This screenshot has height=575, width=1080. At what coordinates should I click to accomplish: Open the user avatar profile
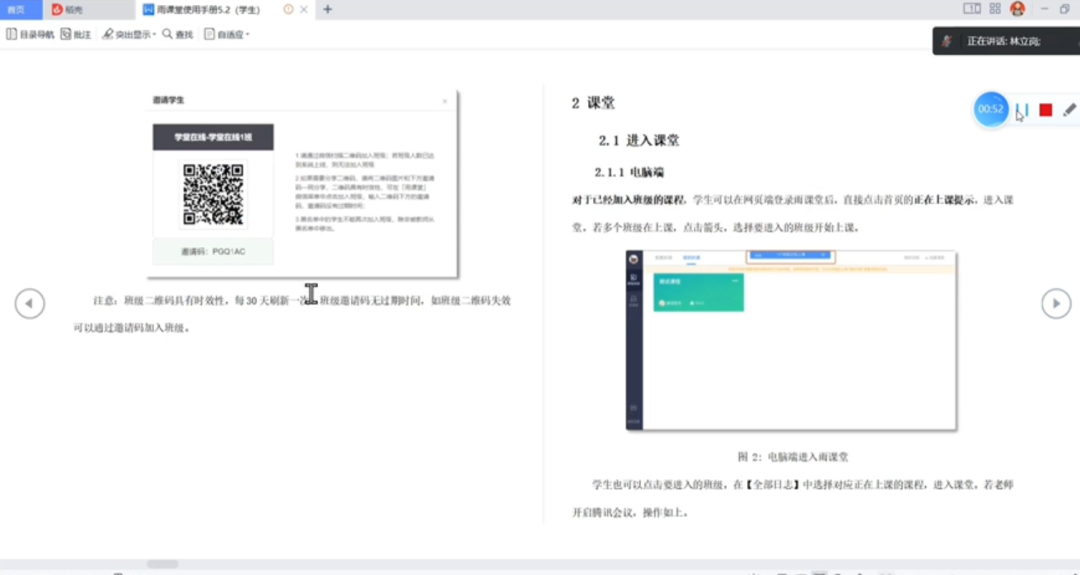tap(1017, 9)
